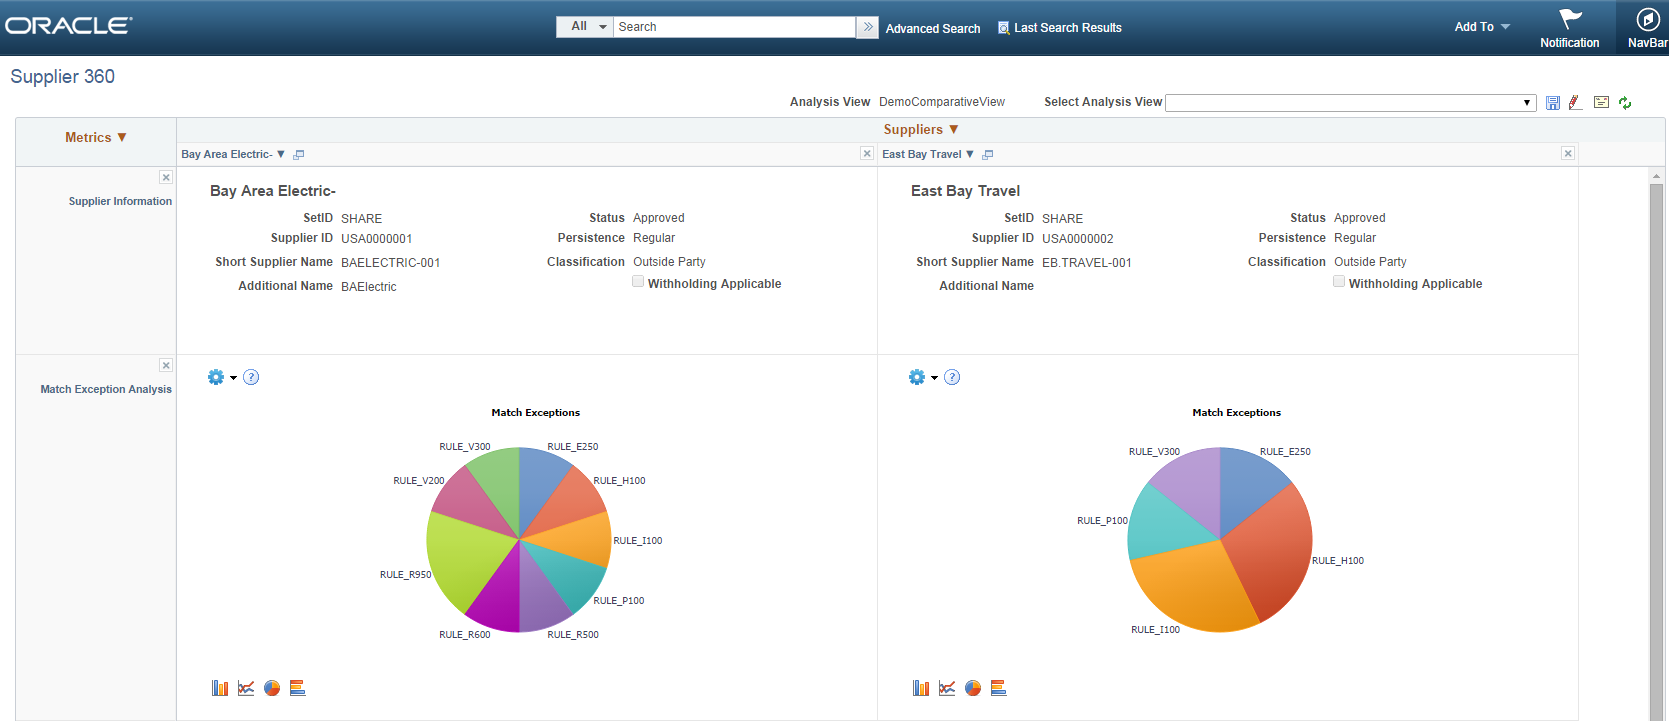Click the red pencil edit view icon
Screen dimensions: 1669x721
[x=1575, y=102]
